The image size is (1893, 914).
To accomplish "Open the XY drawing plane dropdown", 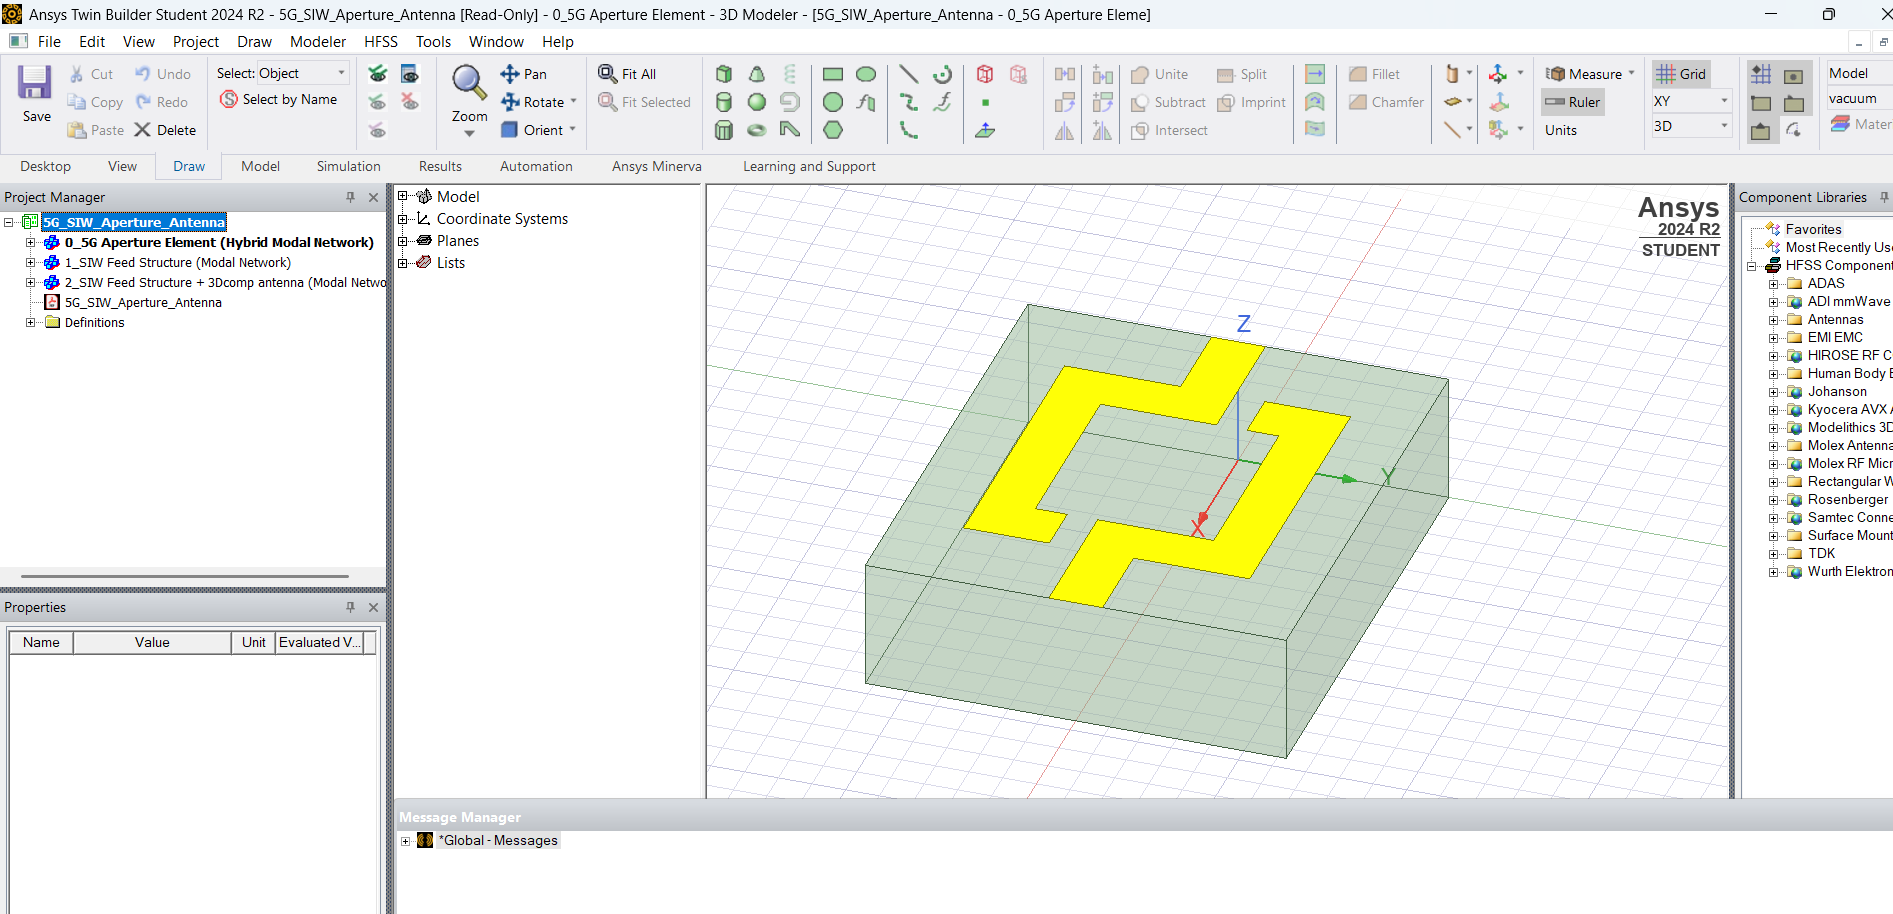I will (x=1724, y=101).
